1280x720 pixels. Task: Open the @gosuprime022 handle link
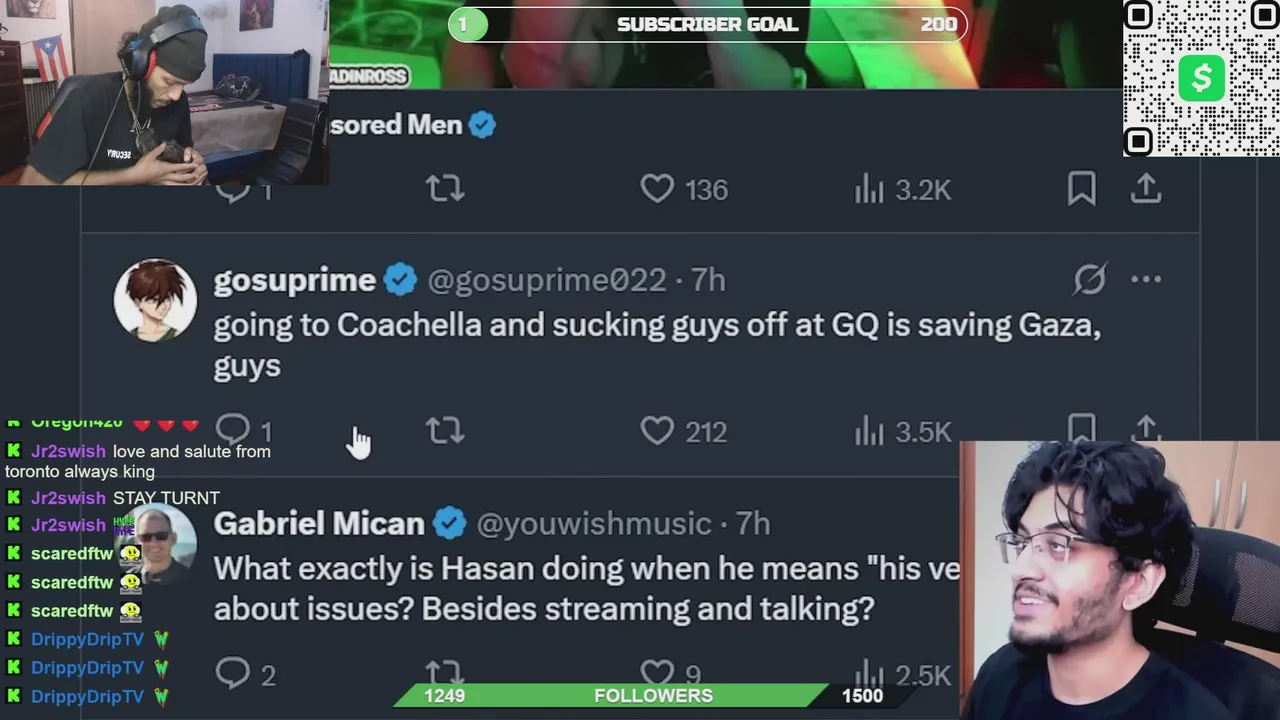tap(547, 280)
